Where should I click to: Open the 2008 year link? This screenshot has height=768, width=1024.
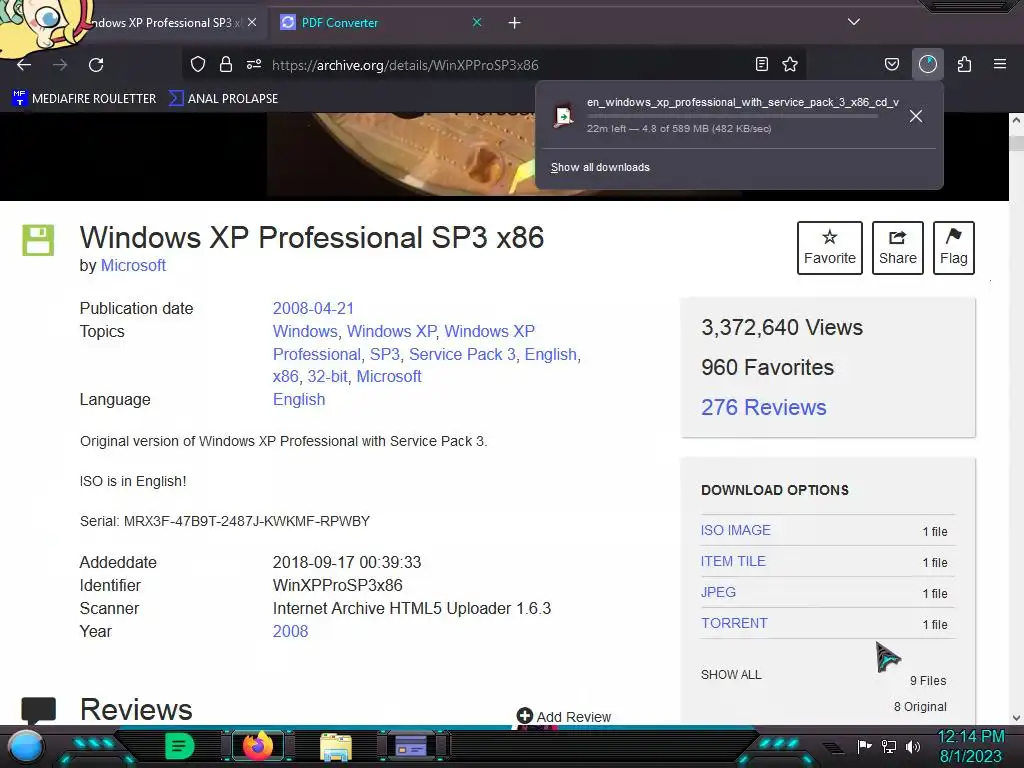tap(290, 631)
